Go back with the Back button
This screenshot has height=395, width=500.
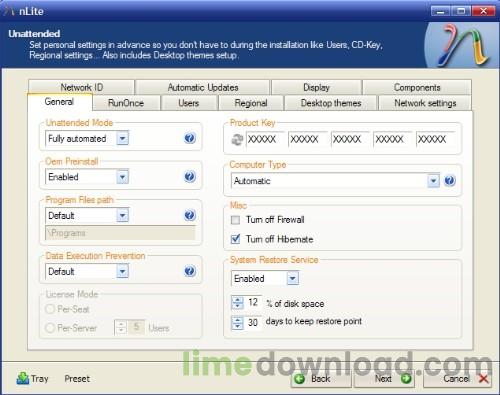(x=321, y=379)
